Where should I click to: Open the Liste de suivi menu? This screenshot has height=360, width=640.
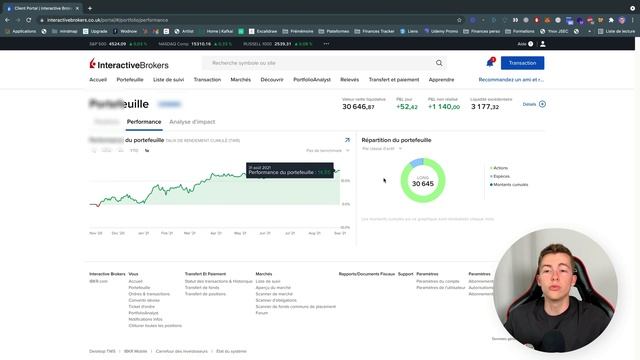click(x=168, y=80)
